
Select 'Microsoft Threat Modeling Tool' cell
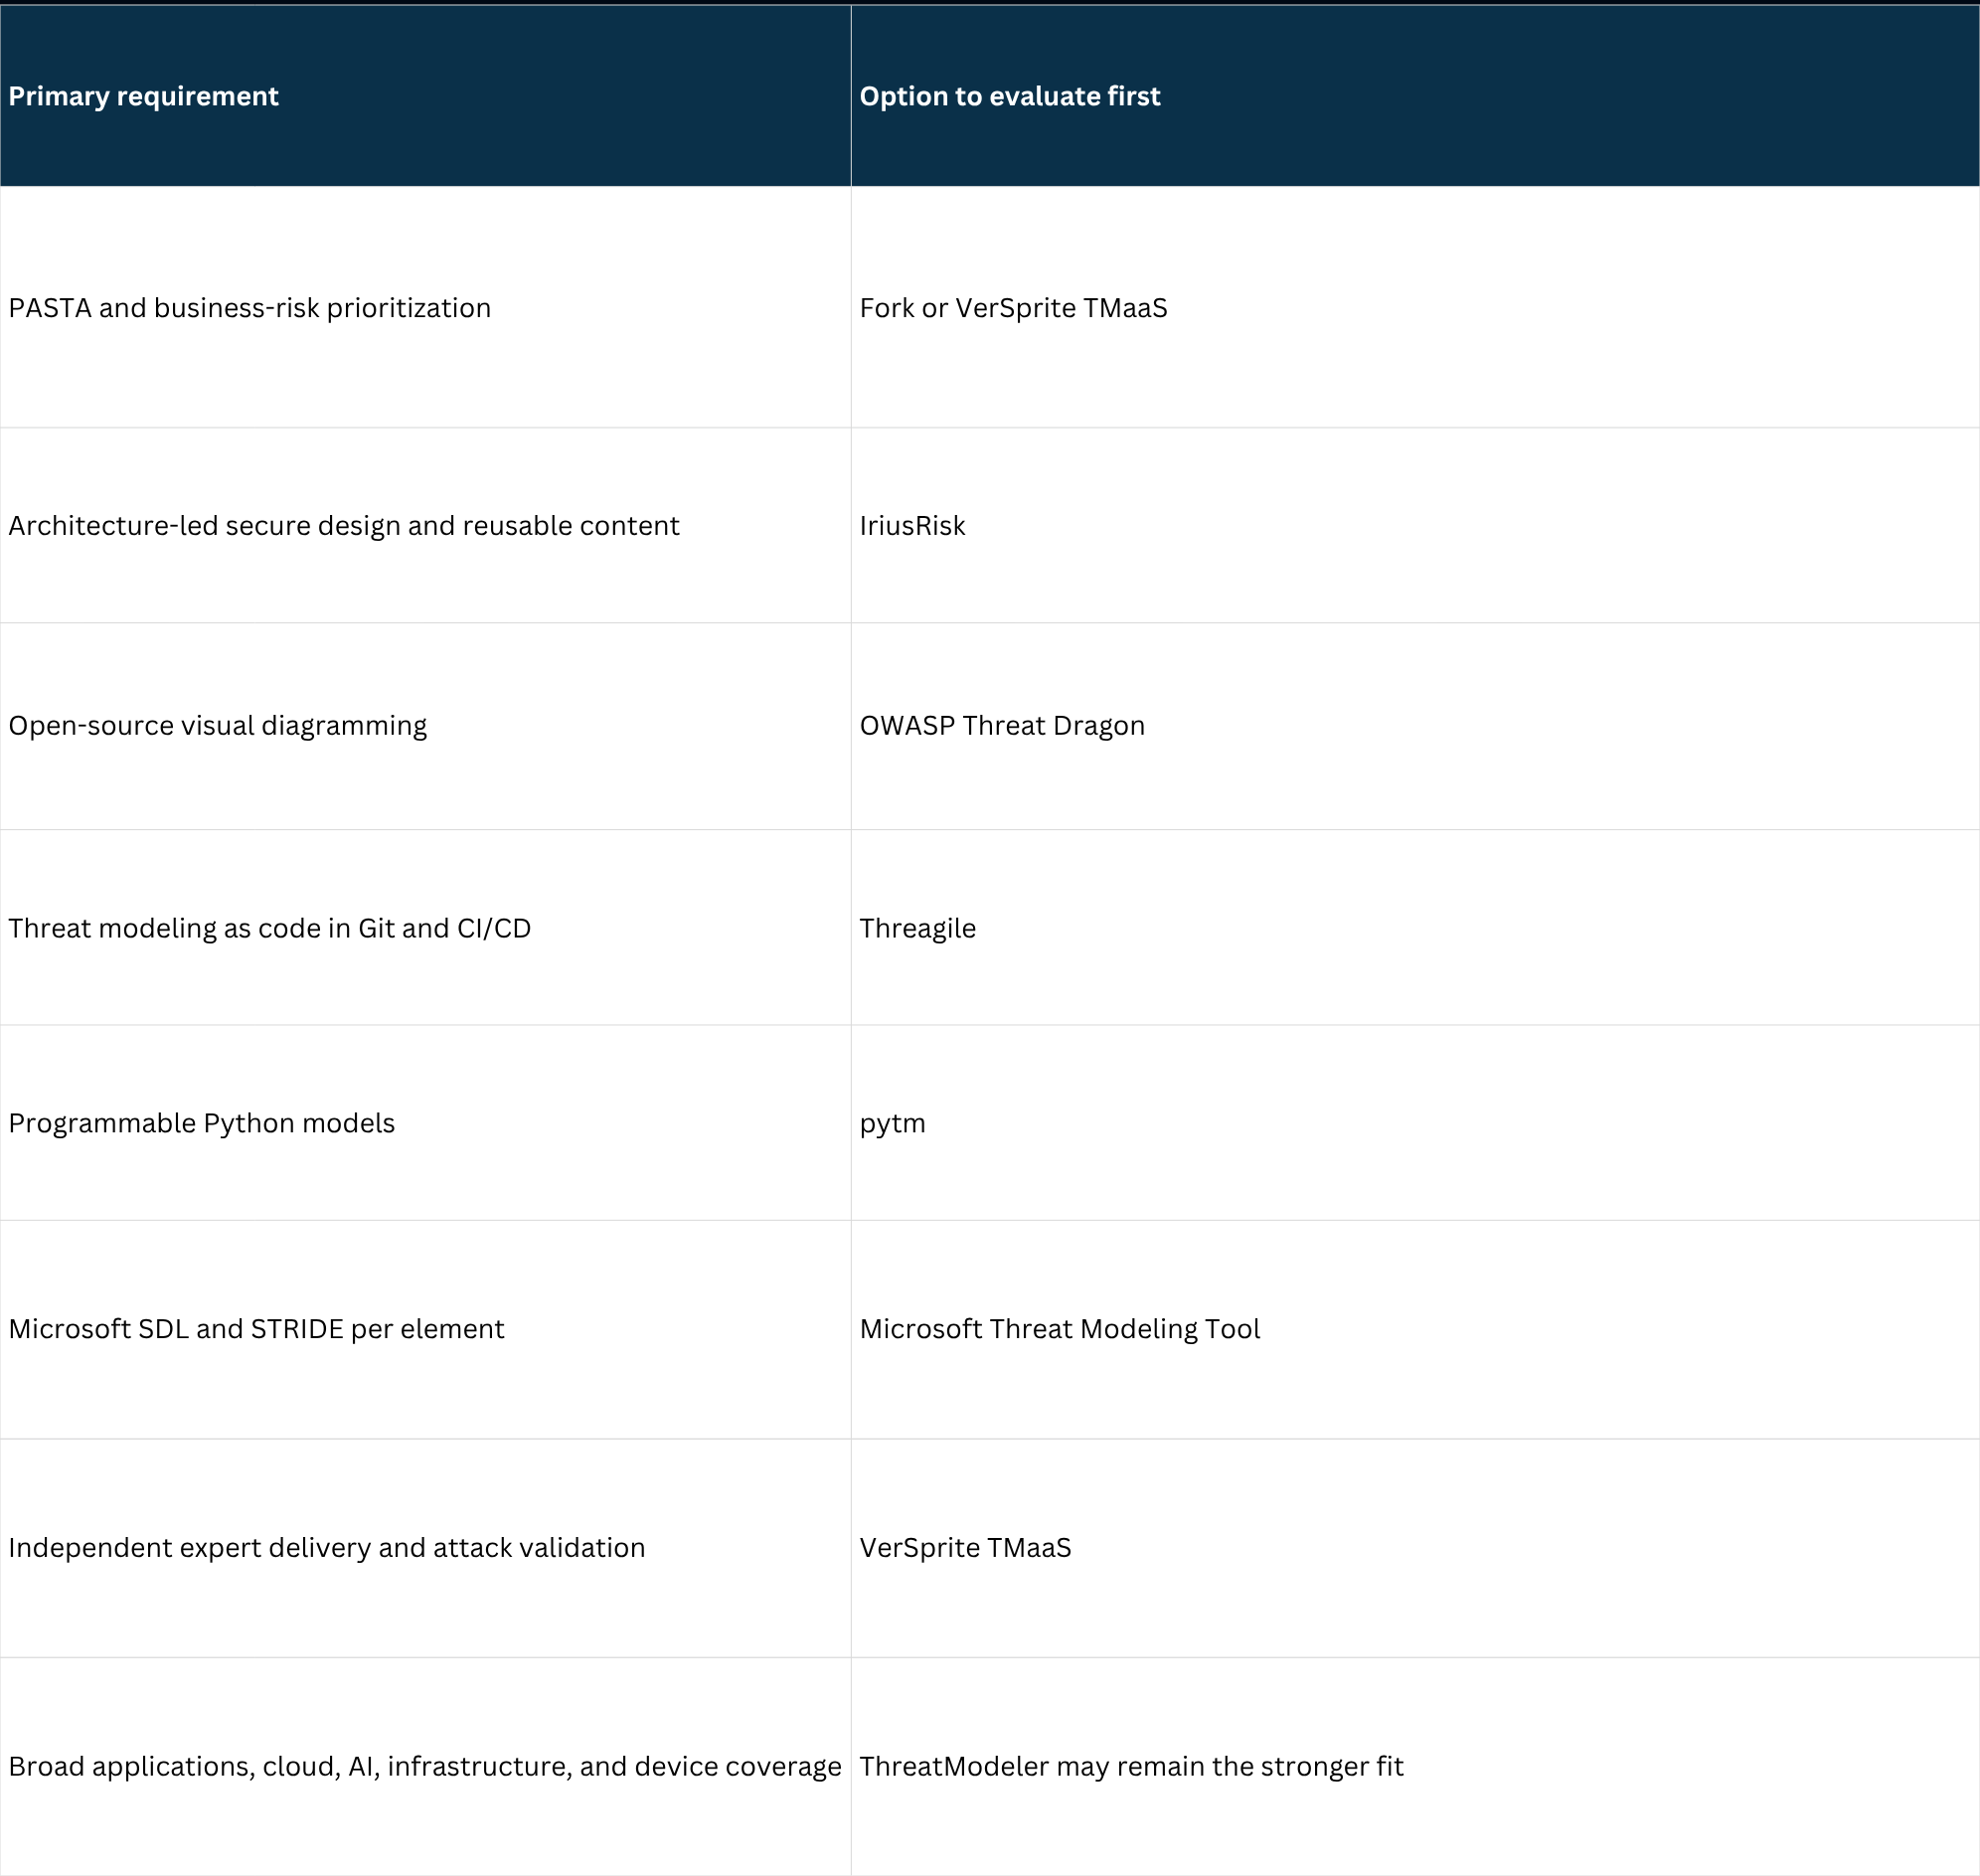(1415, 1329)
